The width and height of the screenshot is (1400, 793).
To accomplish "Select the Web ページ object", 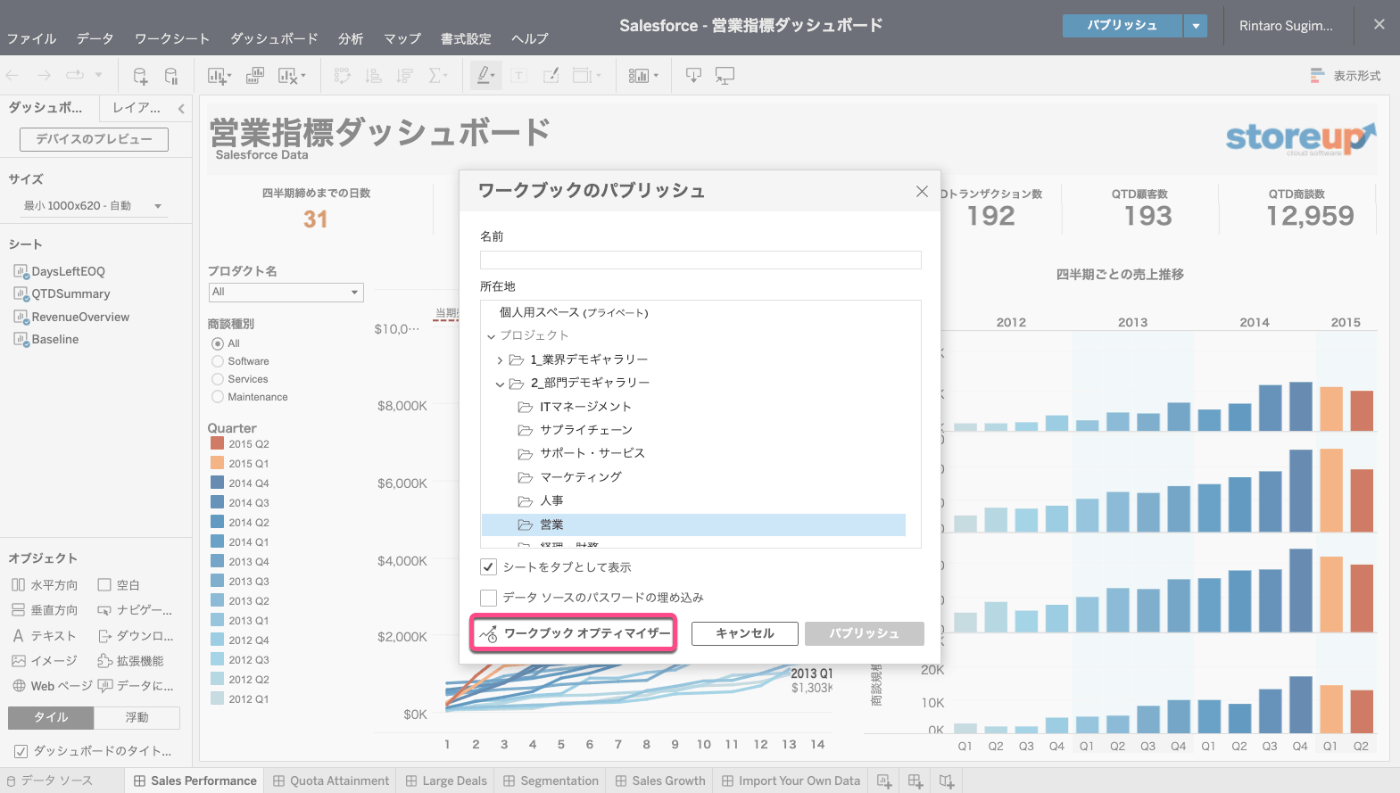I will (x=51, y=686).
